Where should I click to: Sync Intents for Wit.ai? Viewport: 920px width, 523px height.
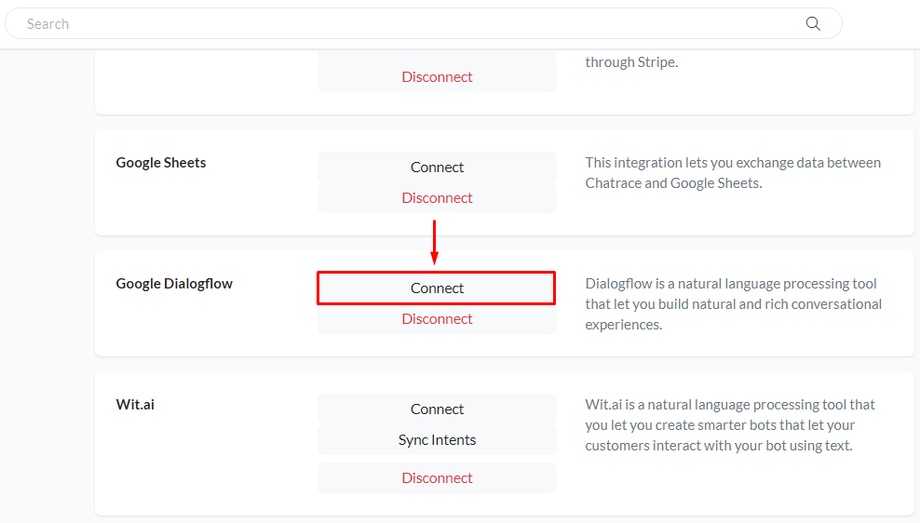[437, 440]
